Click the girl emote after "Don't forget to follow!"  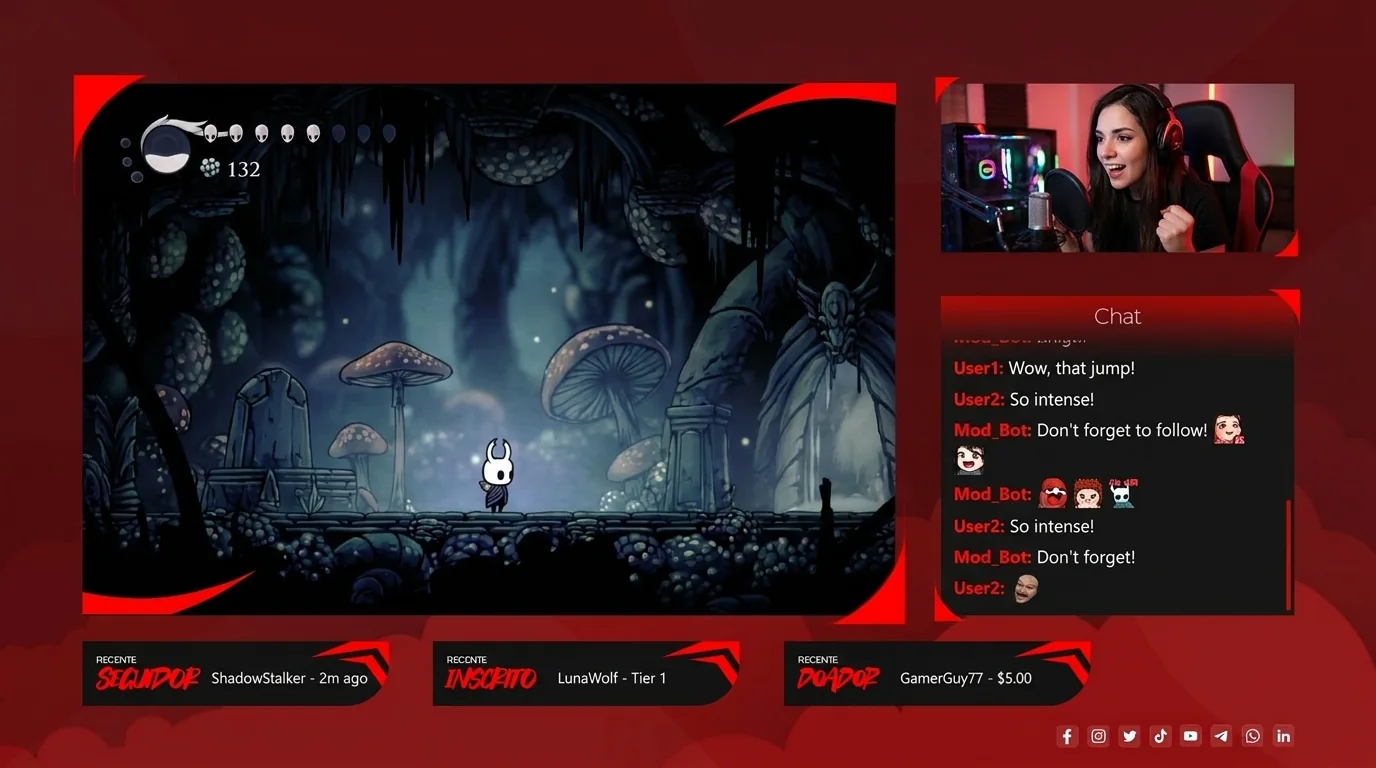[1229, 430]
